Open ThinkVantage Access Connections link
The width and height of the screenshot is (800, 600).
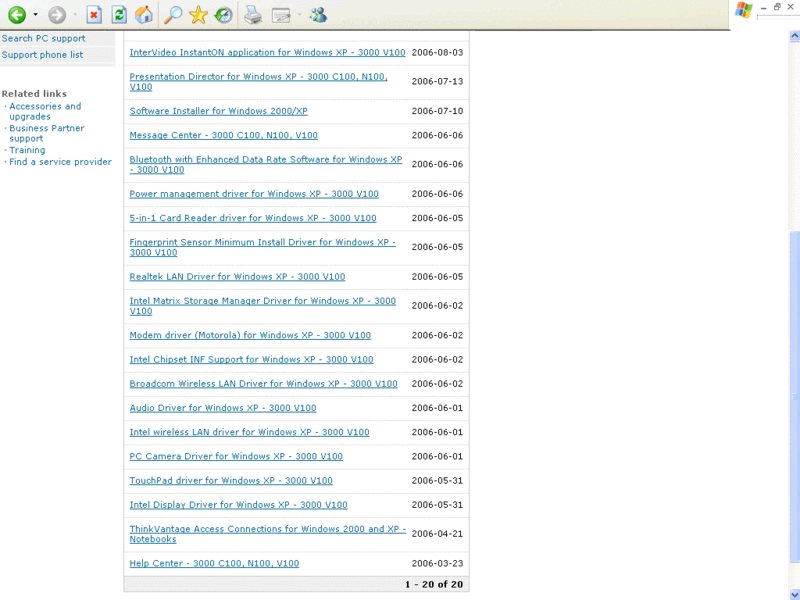coord(267,534)
